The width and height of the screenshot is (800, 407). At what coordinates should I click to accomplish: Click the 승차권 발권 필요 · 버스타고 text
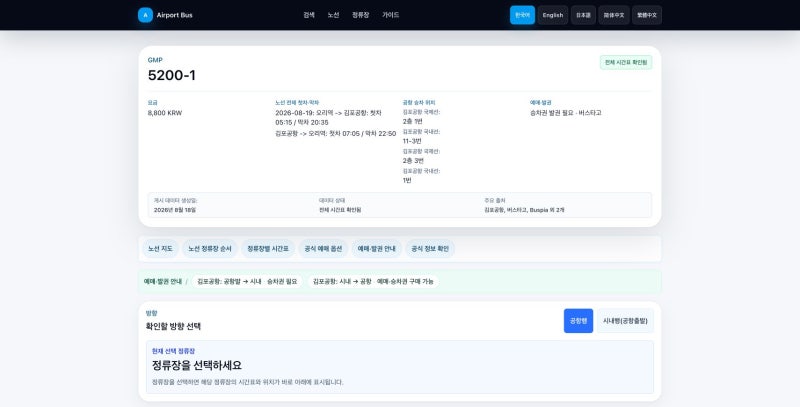click(x=566, y=113)
